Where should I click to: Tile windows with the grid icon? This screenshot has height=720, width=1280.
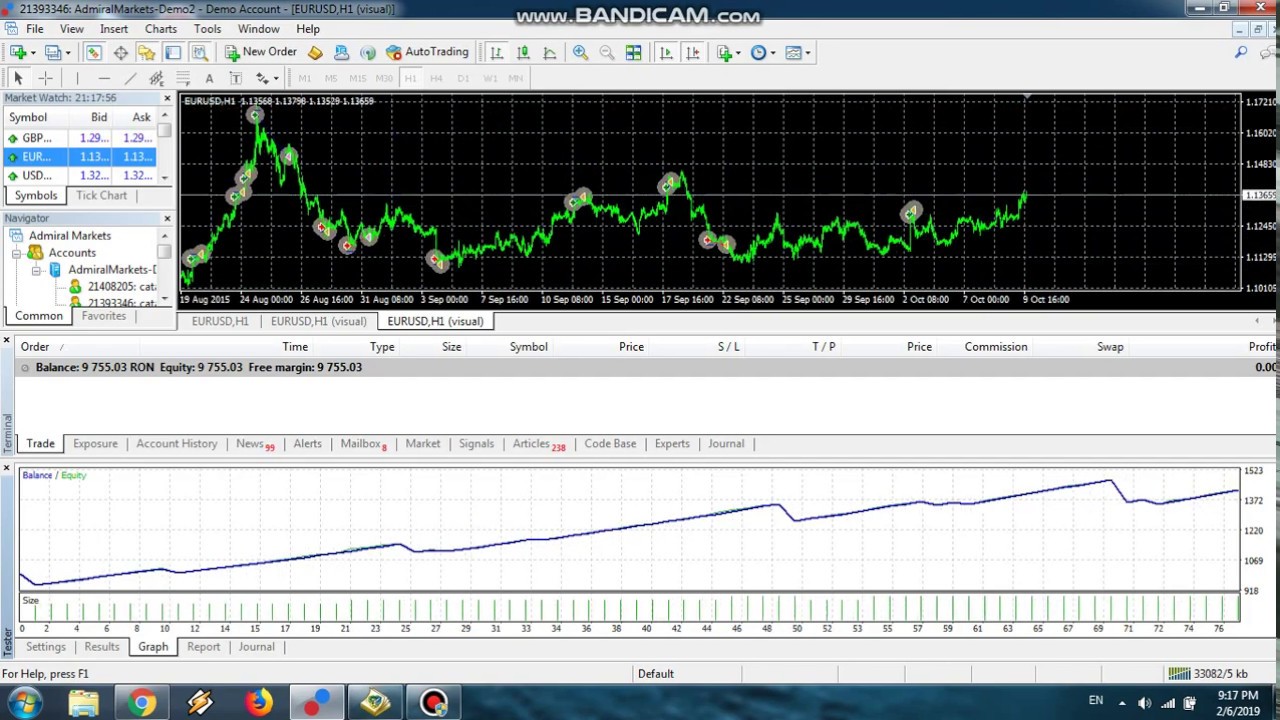click(x=633, y=52)
